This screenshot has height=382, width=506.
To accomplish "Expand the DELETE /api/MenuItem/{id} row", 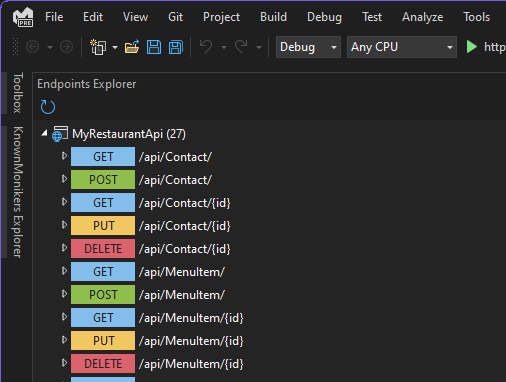I will (x=64, y=363).
